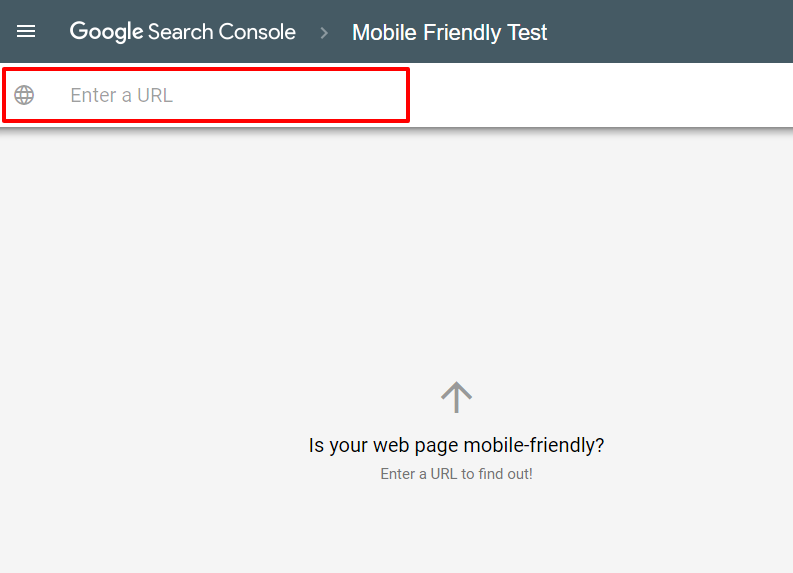The width and height of the screenshot is (793, 573).
Task: Click the "Enter a URL" placeholder text
Action: pos(121,95)
